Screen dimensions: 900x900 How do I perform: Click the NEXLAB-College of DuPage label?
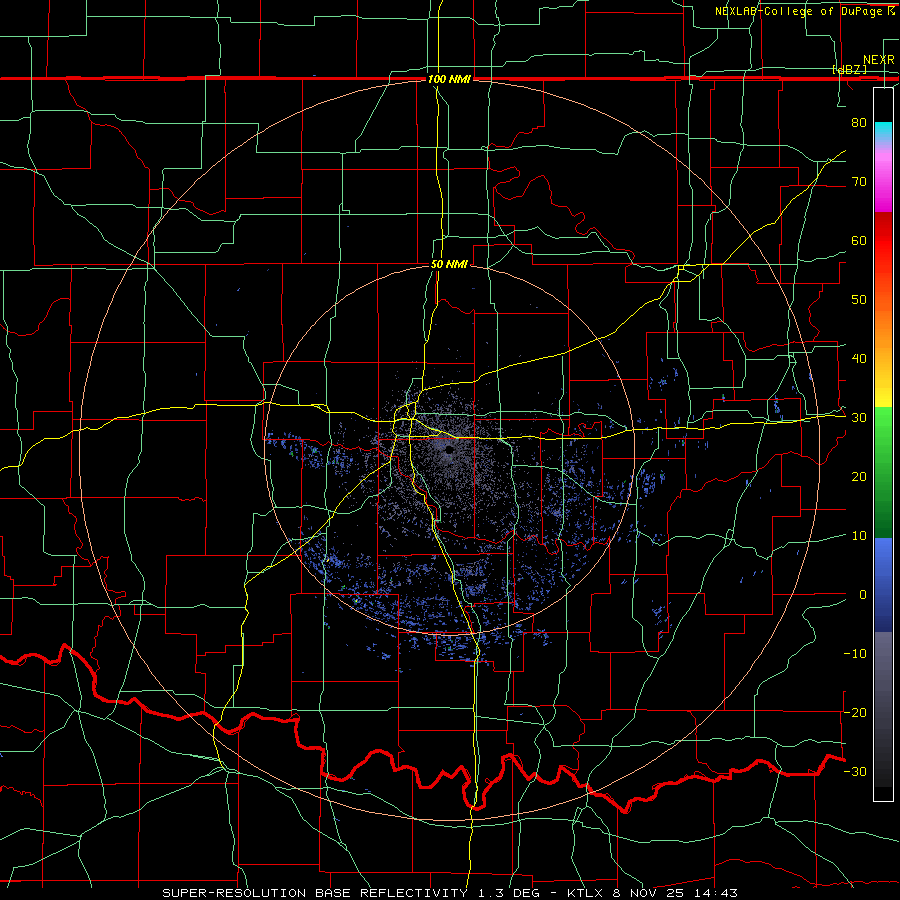tap(804, 11)
